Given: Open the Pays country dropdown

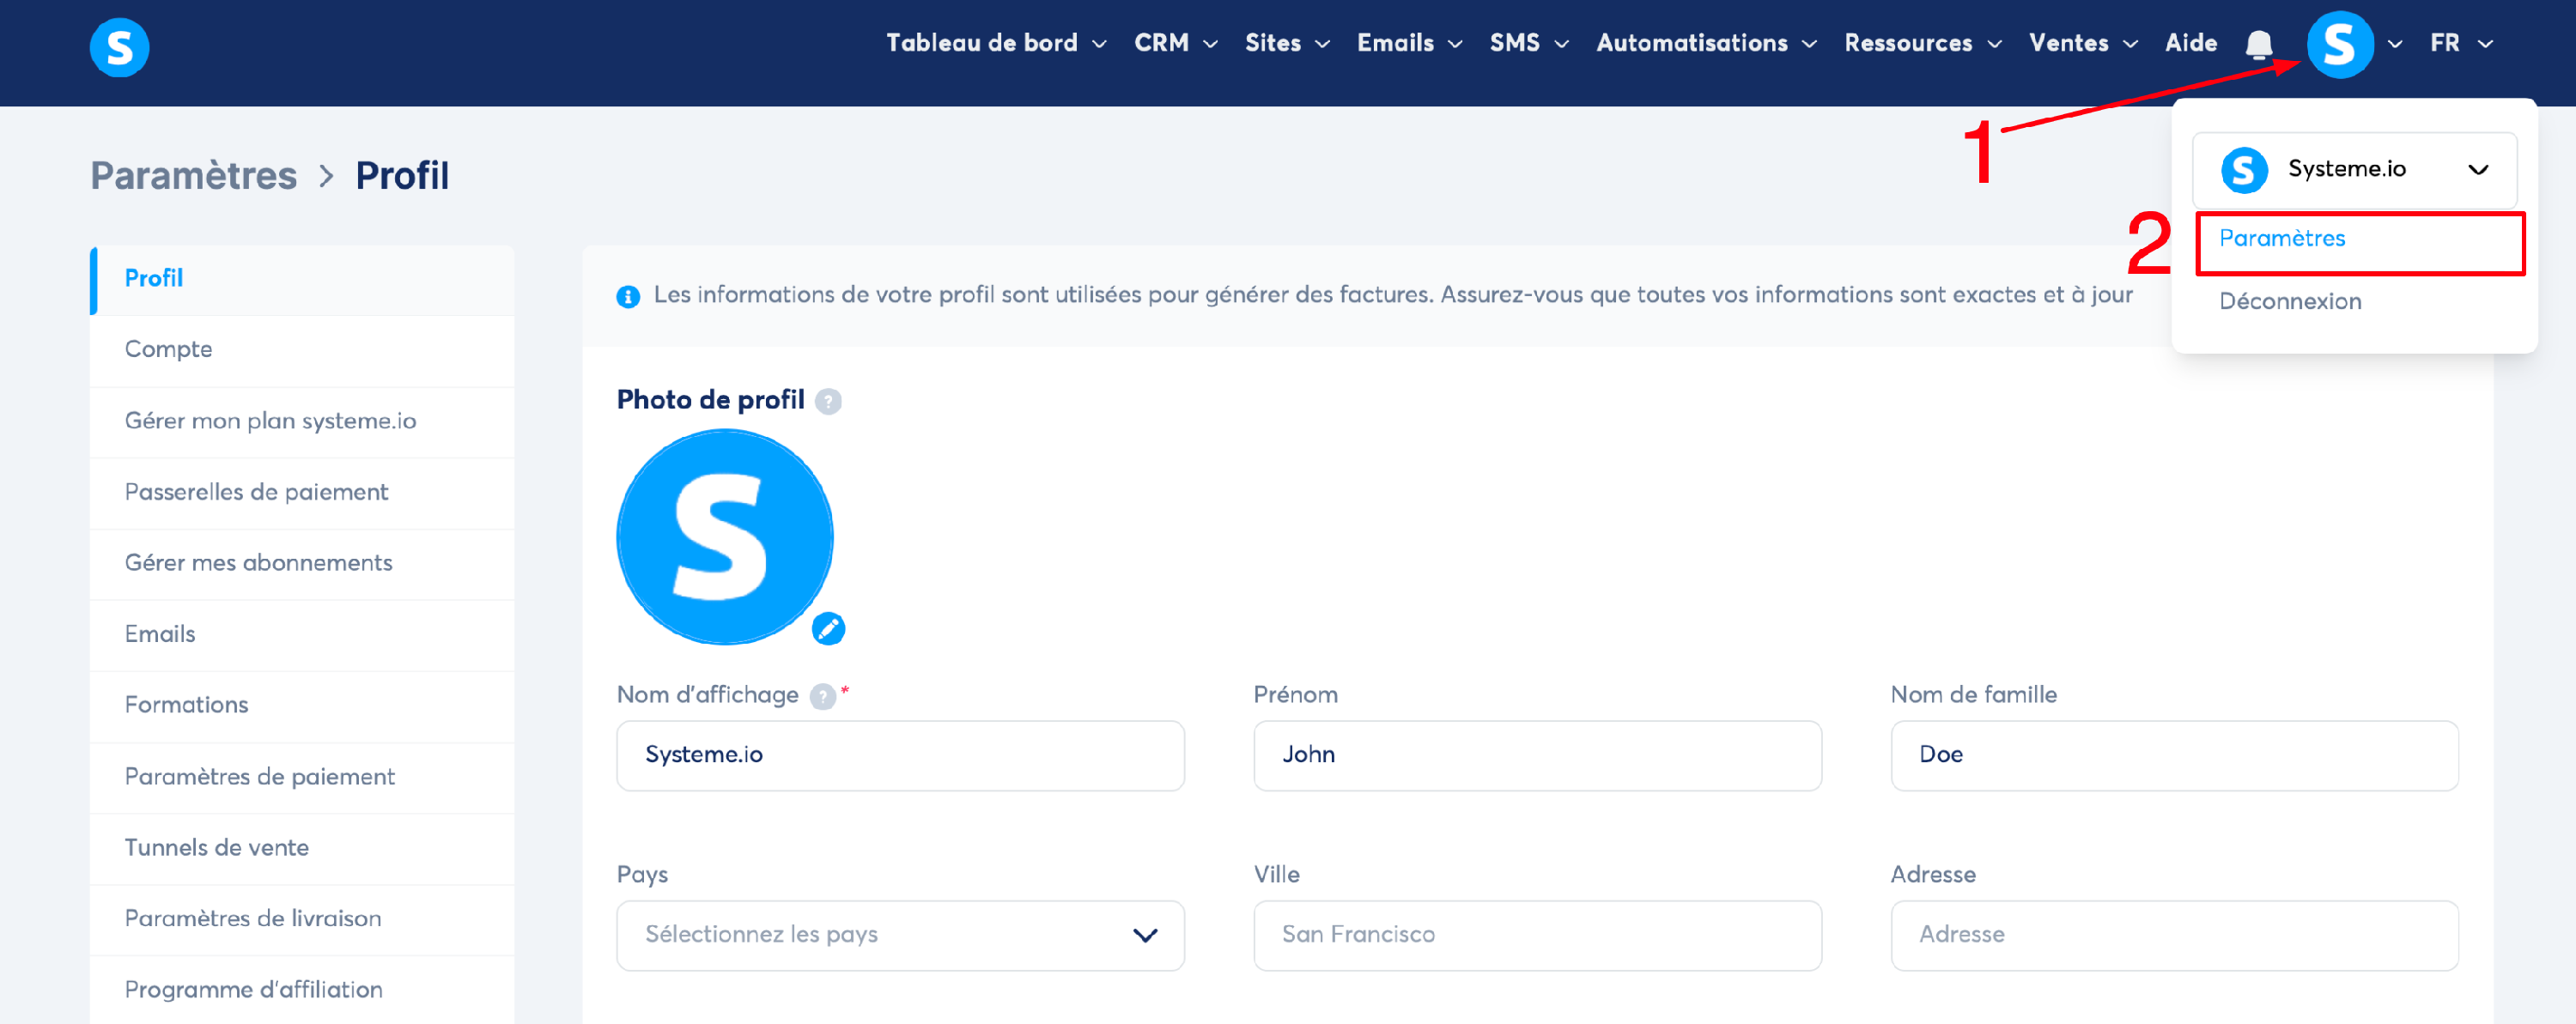Looking at the screenshot, I should (900, 935).
